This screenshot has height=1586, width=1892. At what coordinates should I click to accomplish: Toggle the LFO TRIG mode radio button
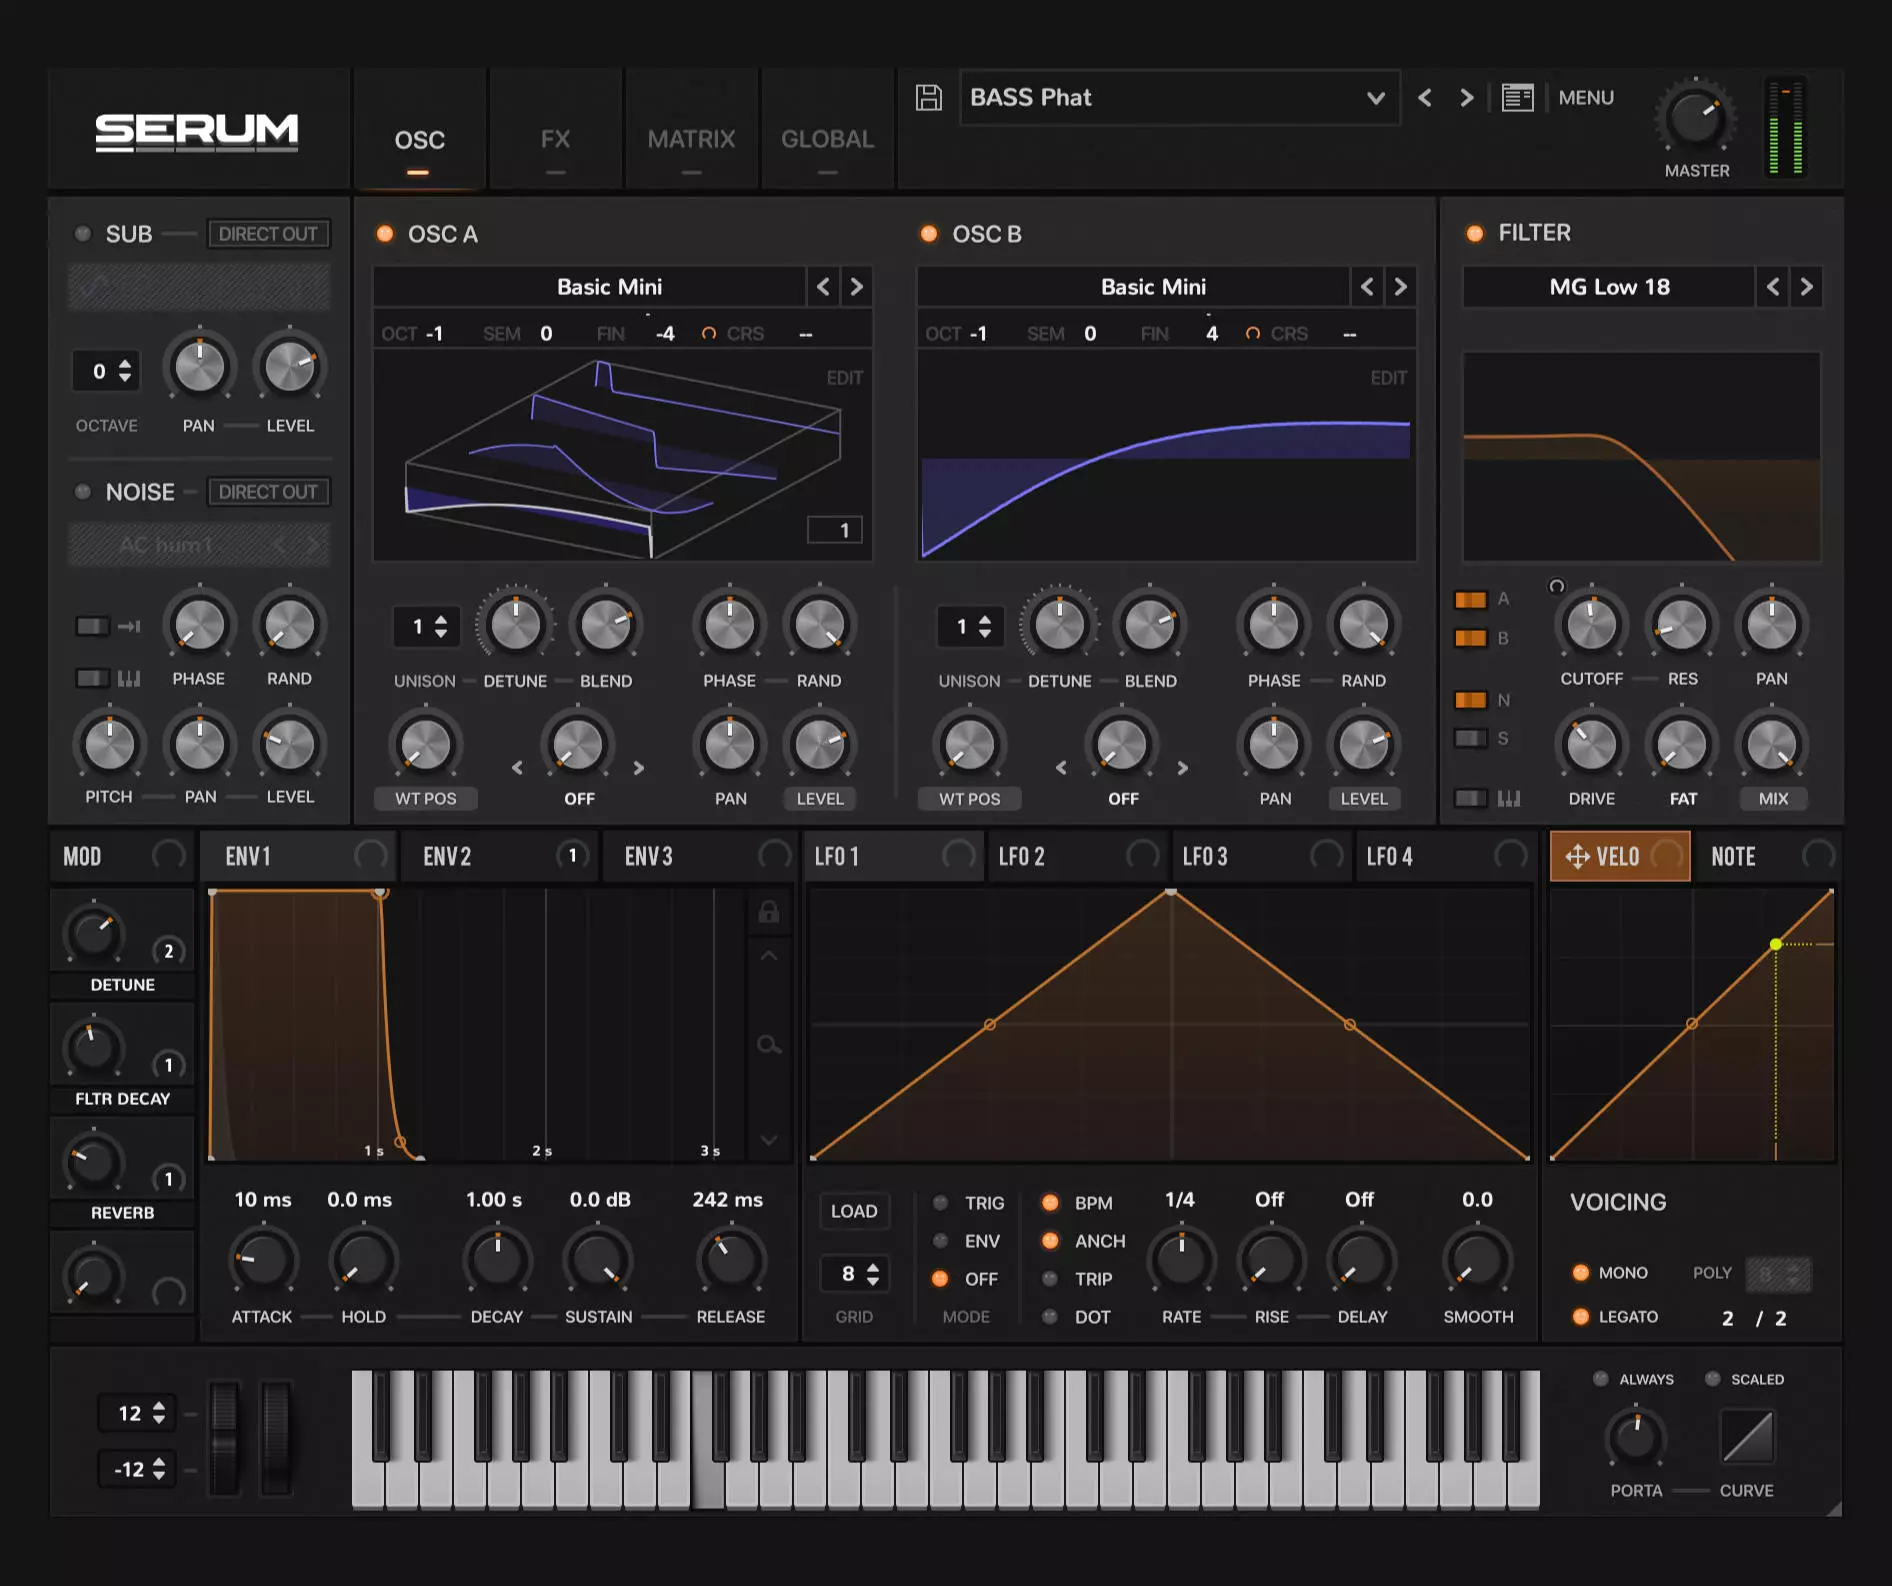pos(941,1203)
